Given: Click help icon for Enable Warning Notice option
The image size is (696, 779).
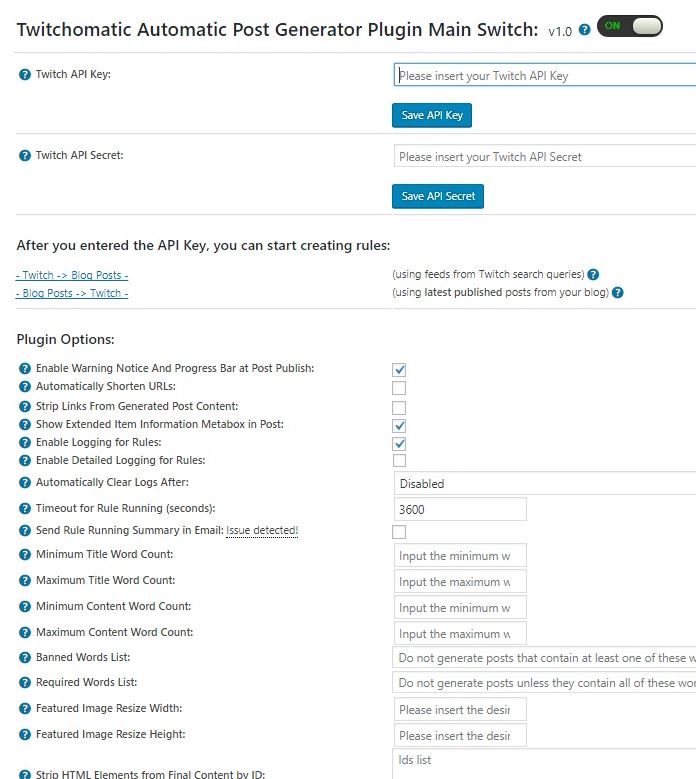Looking at the screenshot, I should click(x=24, y=369).
